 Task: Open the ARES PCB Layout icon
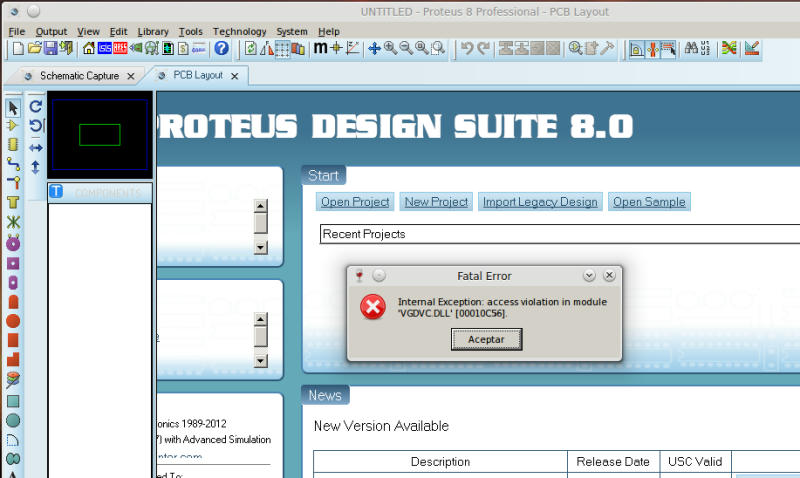[x=120, y=48]
